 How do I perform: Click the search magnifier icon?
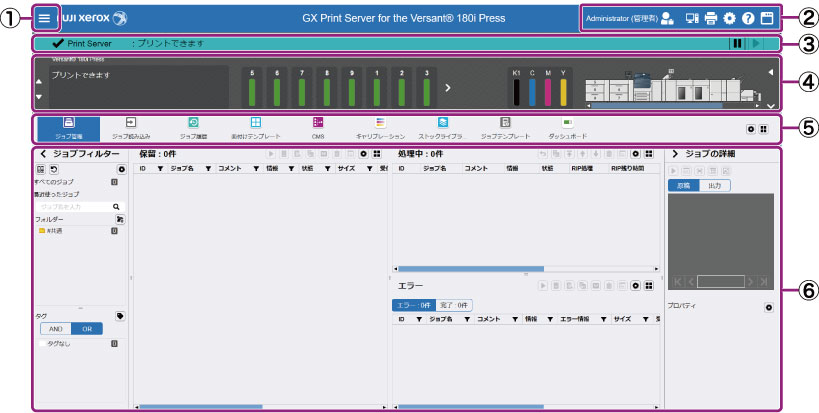point(116,207)
